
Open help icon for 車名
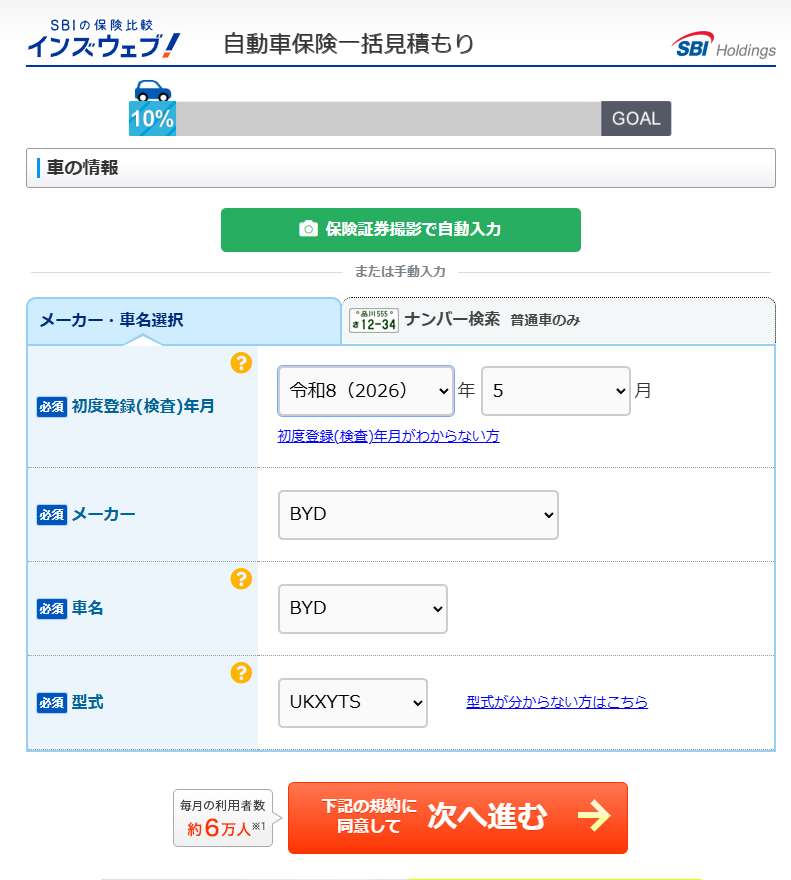coord(241,579)
